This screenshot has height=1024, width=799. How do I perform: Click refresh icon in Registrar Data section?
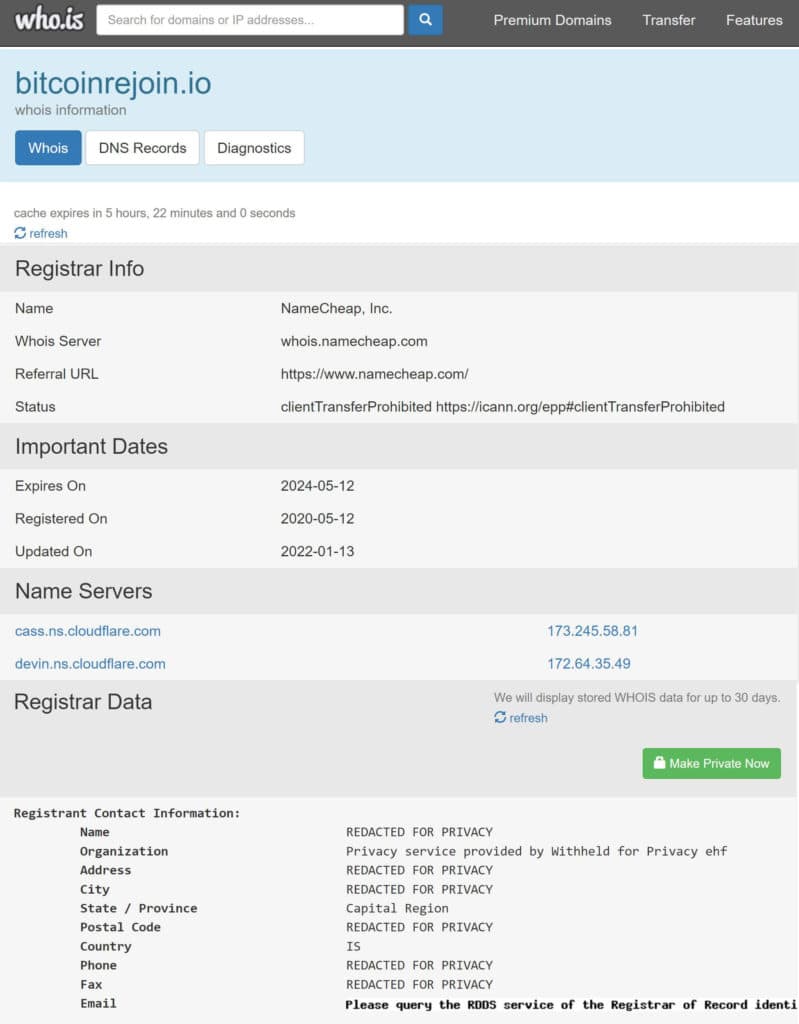500,717
